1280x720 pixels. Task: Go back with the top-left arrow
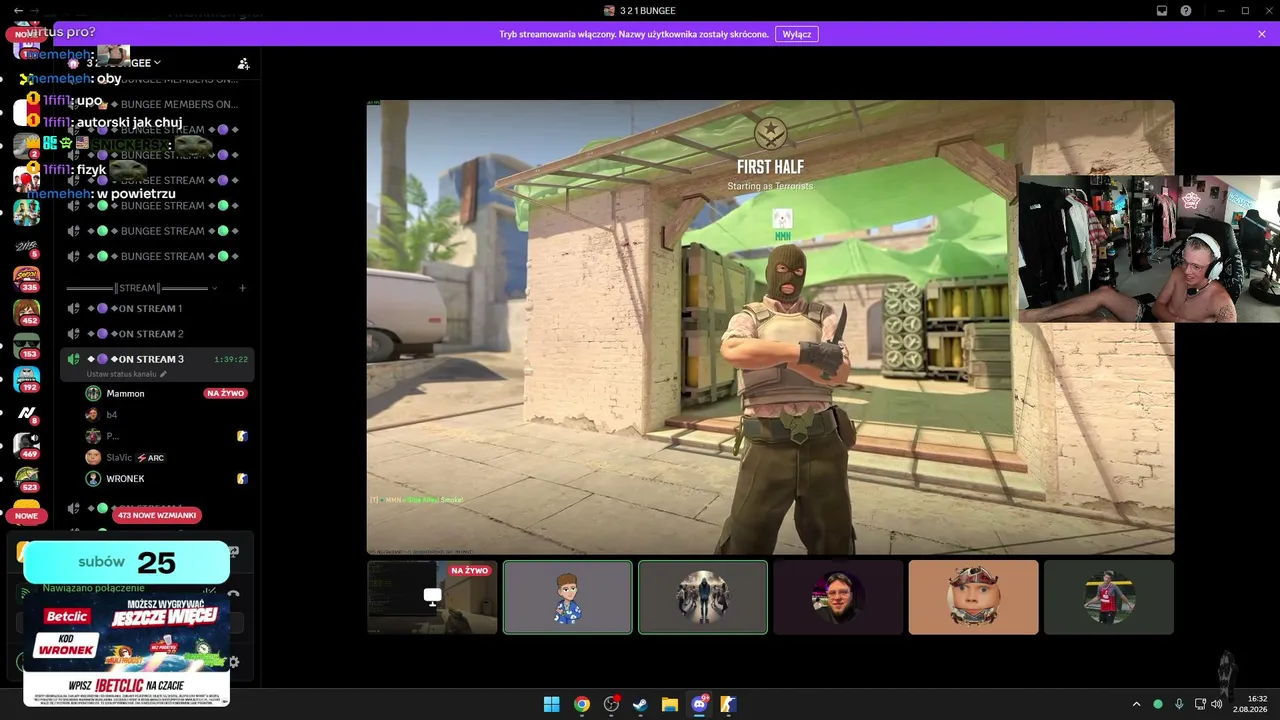[18, 10]
